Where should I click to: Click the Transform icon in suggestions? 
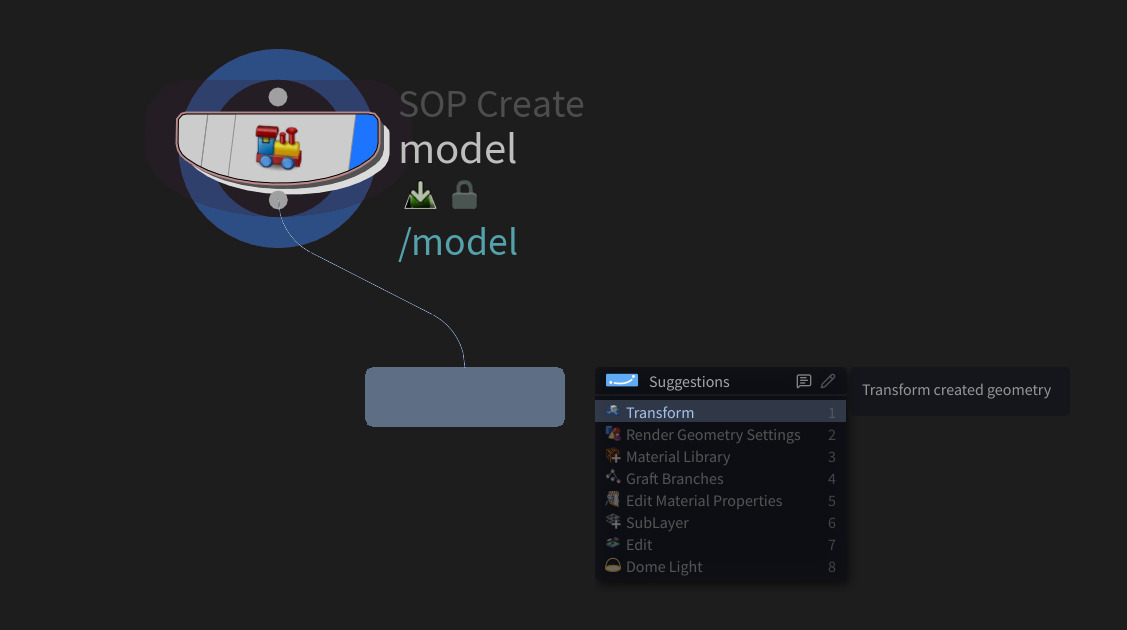tap(613, 412)
